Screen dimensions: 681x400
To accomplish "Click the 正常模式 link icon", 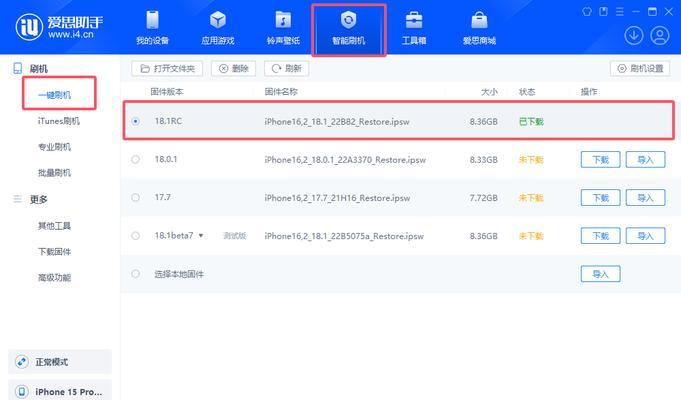I will (x=22, y=362).
